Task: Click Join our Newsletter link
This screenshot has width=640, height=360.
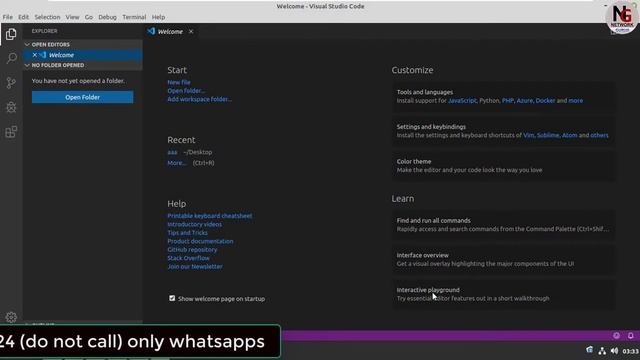Action: [x=195, y=267]
